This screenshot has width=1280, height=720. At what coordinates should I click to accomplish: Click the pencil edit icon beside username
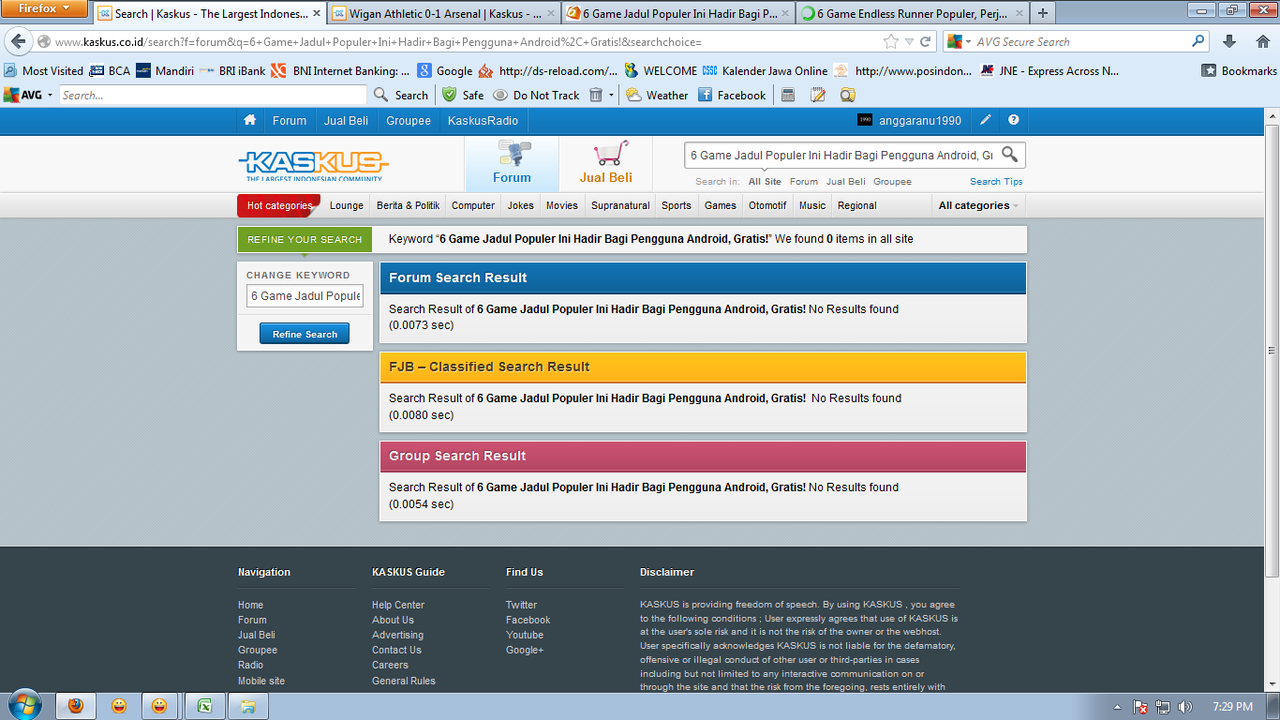point(985,120)
